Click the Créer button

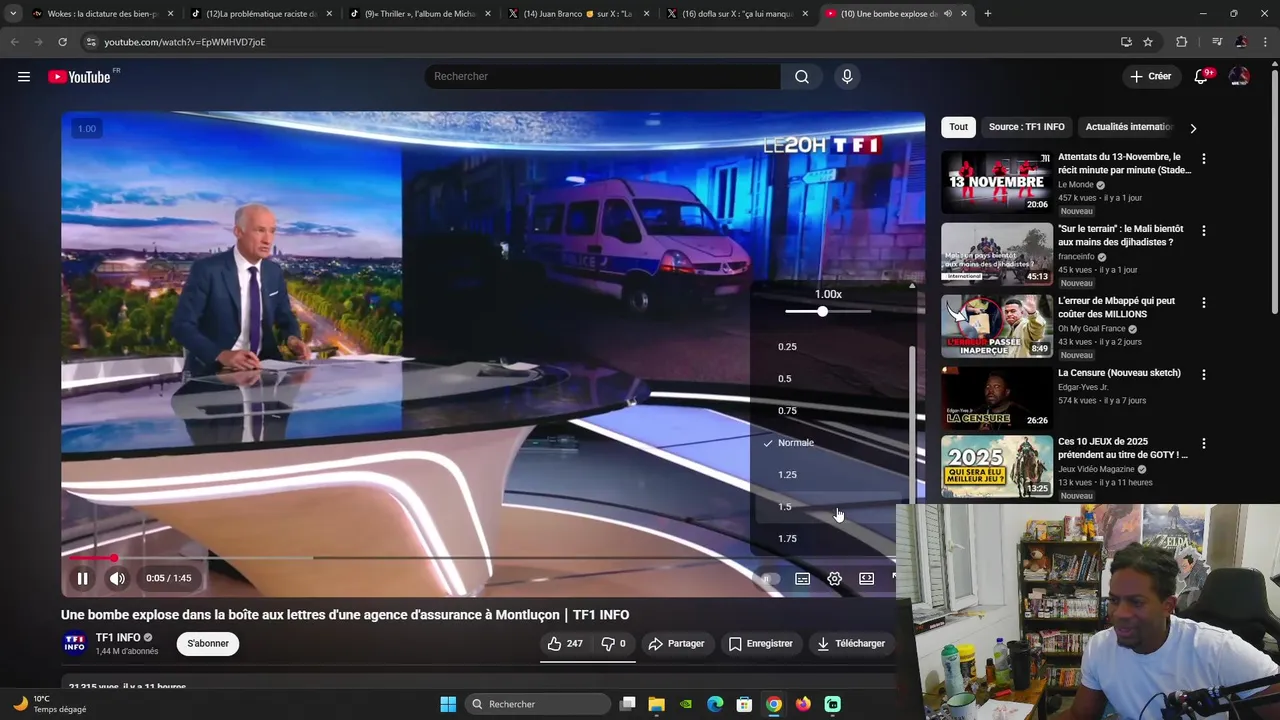(x=1150, y=77)
